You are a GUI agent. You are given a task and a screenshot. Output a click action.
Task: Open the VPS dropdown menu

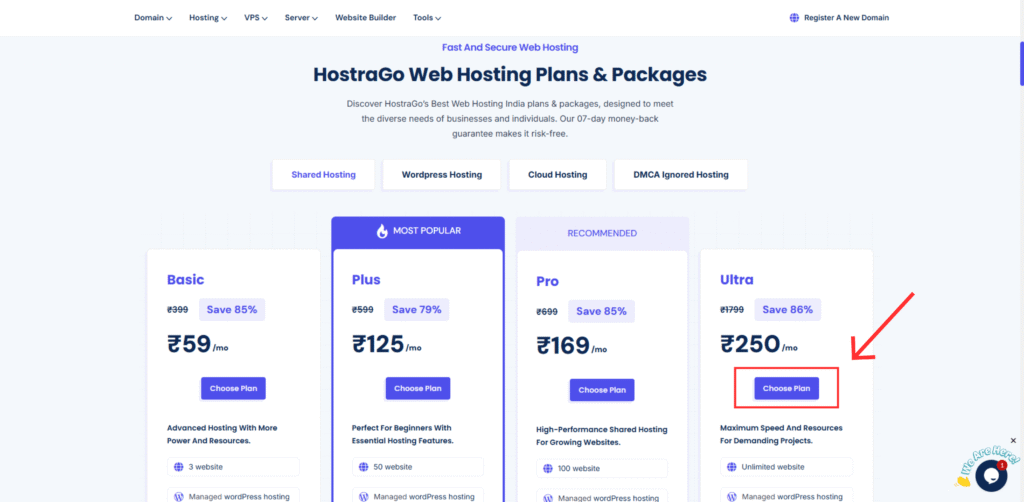click(x=256, y=18)
